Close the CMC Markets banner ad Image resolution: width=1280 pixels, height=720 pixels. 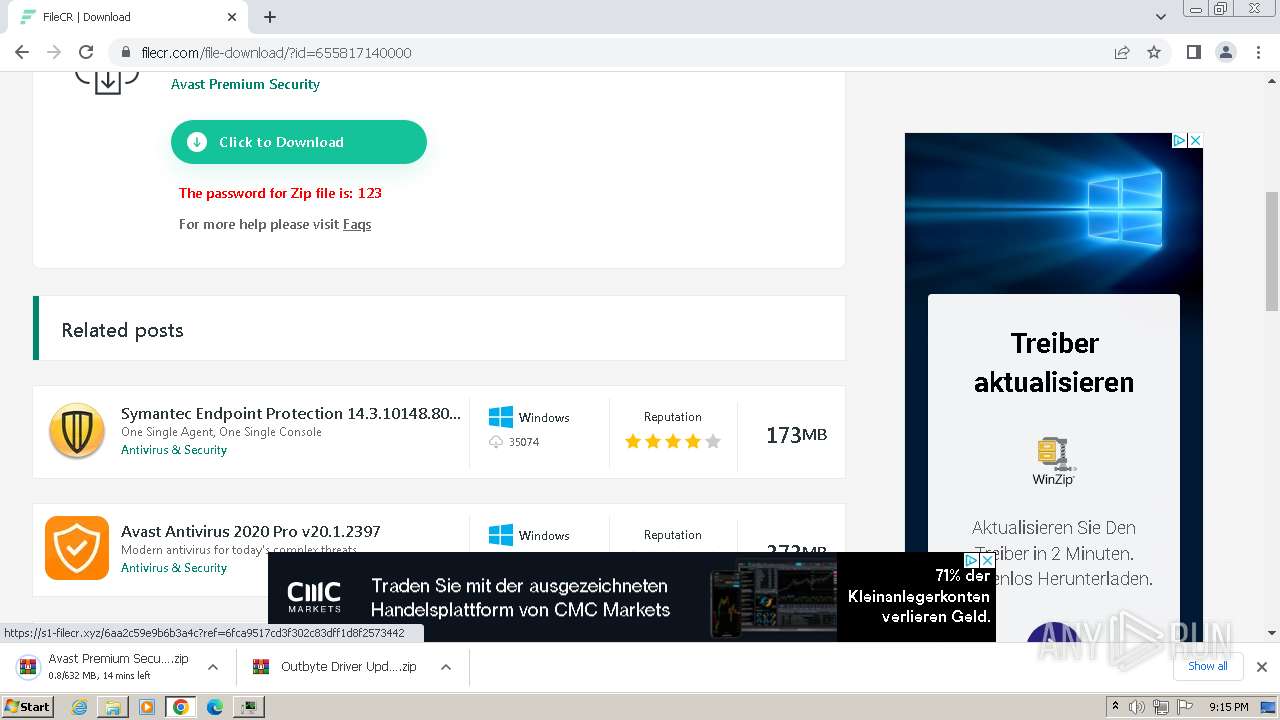[987, 561]
